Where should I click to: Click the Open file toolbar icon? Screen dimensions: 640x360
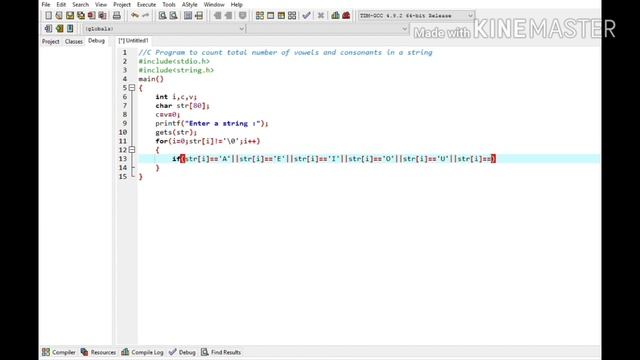59,16
